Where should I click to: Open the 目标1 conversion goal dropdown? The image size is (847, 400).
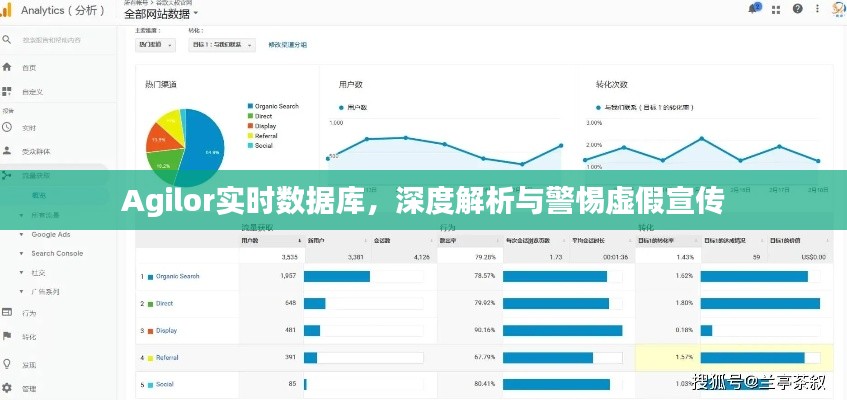click(x=221, y=45)
